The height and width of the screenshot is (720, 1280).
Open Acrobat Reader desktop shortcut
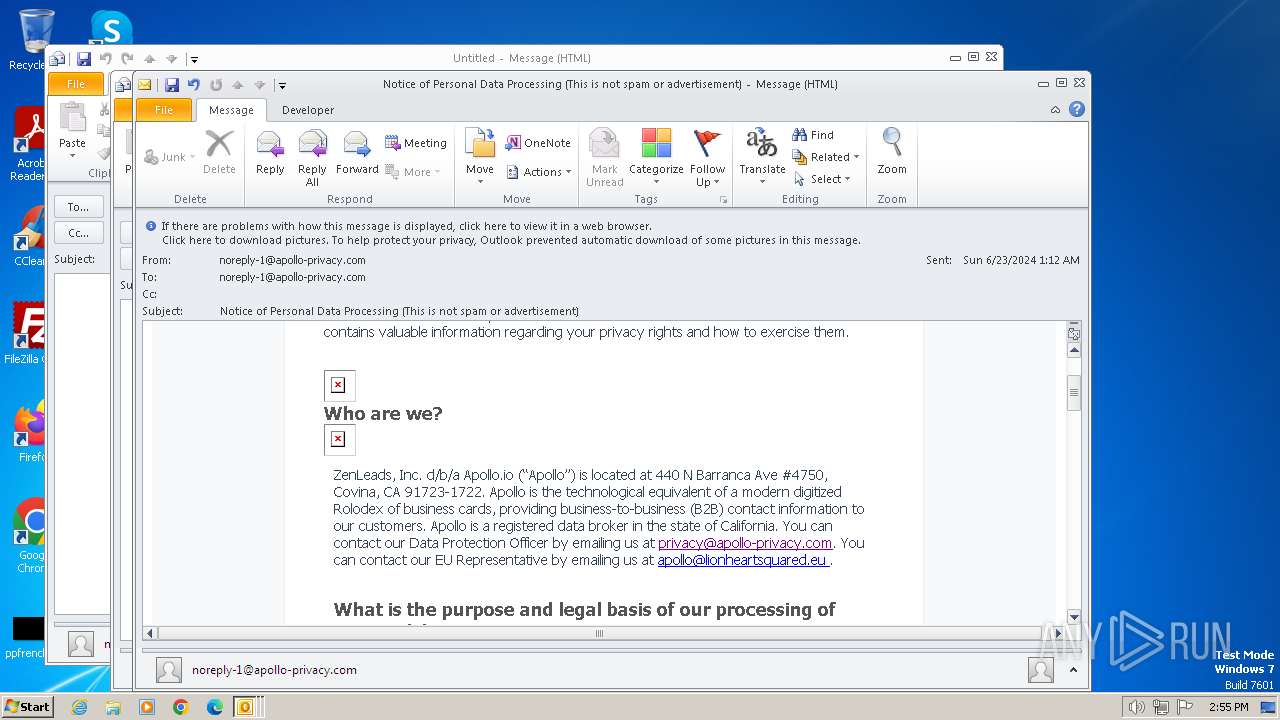(30, 145)
